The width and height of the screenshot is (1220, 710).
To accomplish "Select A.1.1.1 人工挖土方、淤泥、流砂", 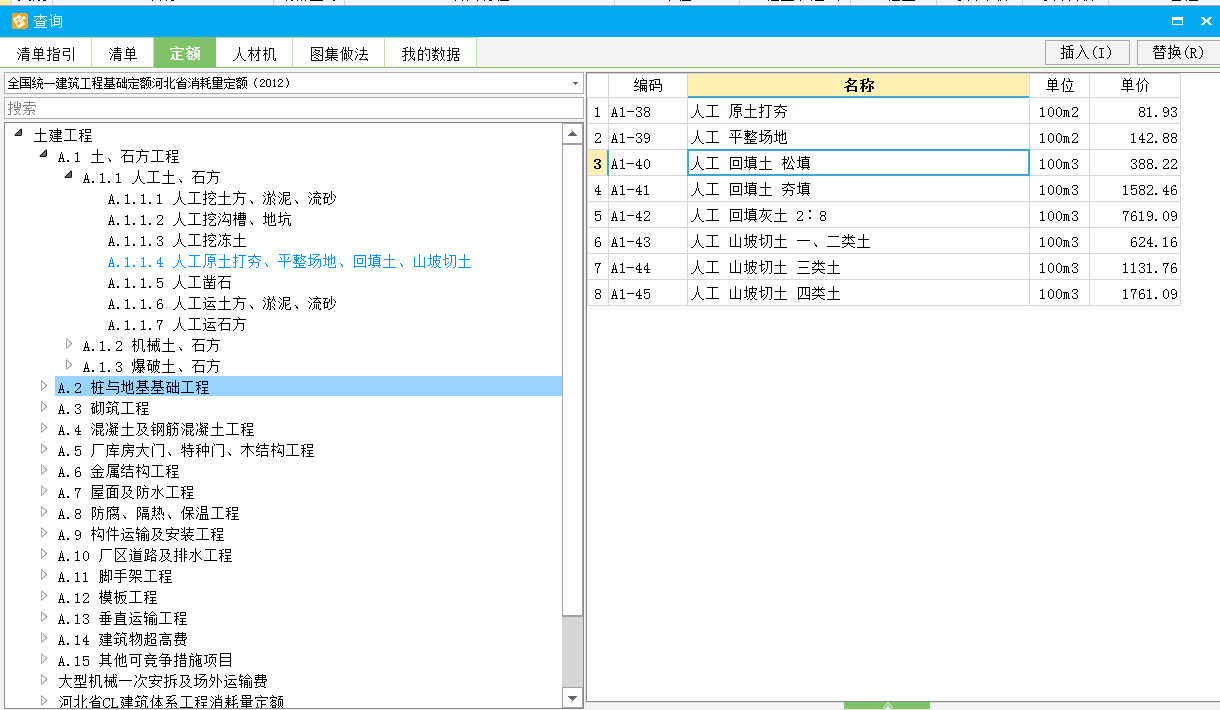I will pos(222,198).
